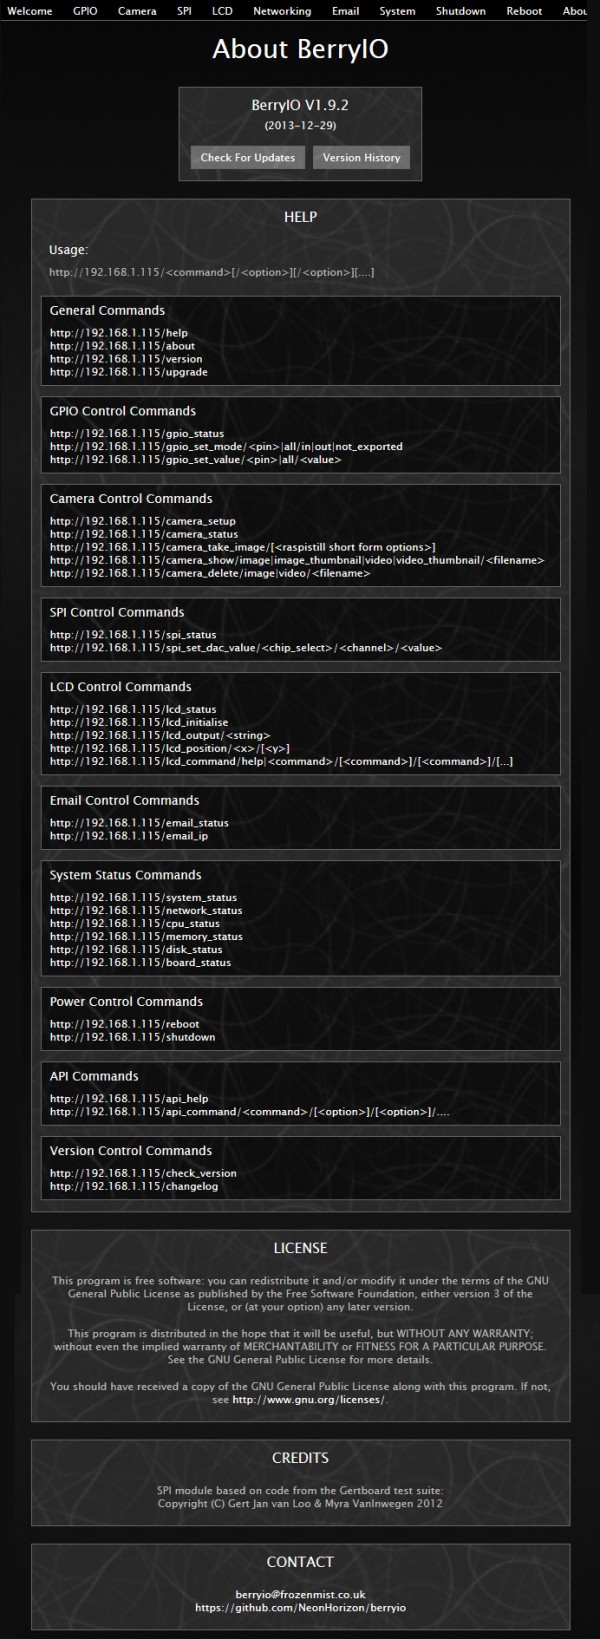Viewport: 600px width, 1639px height.
Task: Click the BerryIO V1.9.2 version title
Action: (300, 105)
